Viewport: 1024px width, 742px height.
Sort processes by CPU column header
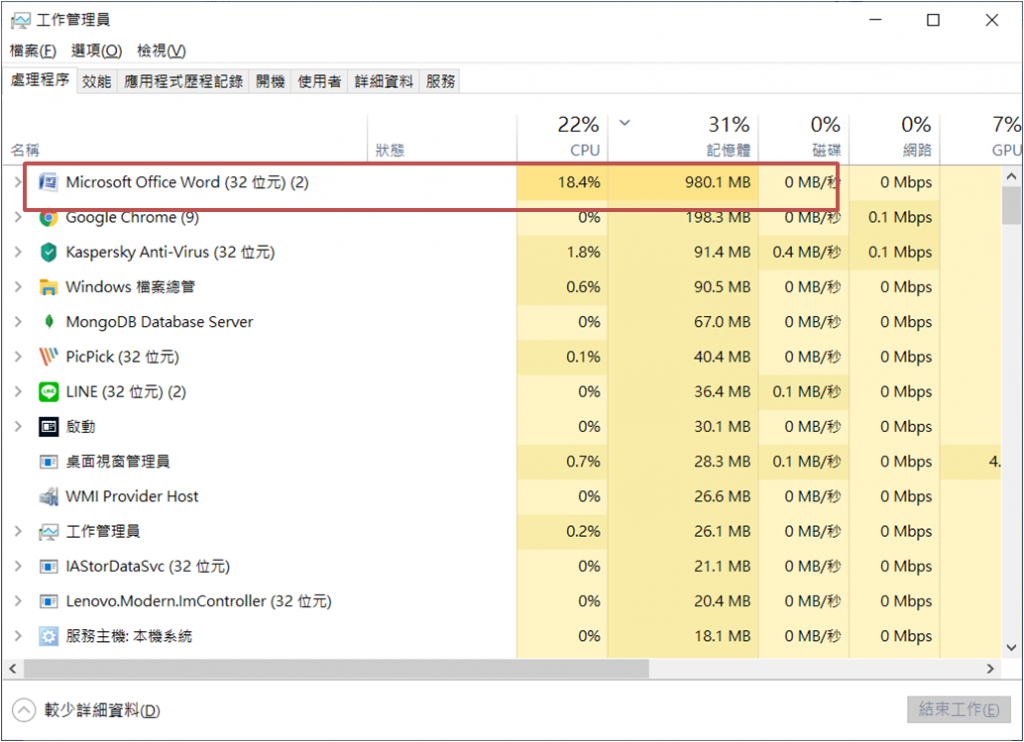coord(563,138)
